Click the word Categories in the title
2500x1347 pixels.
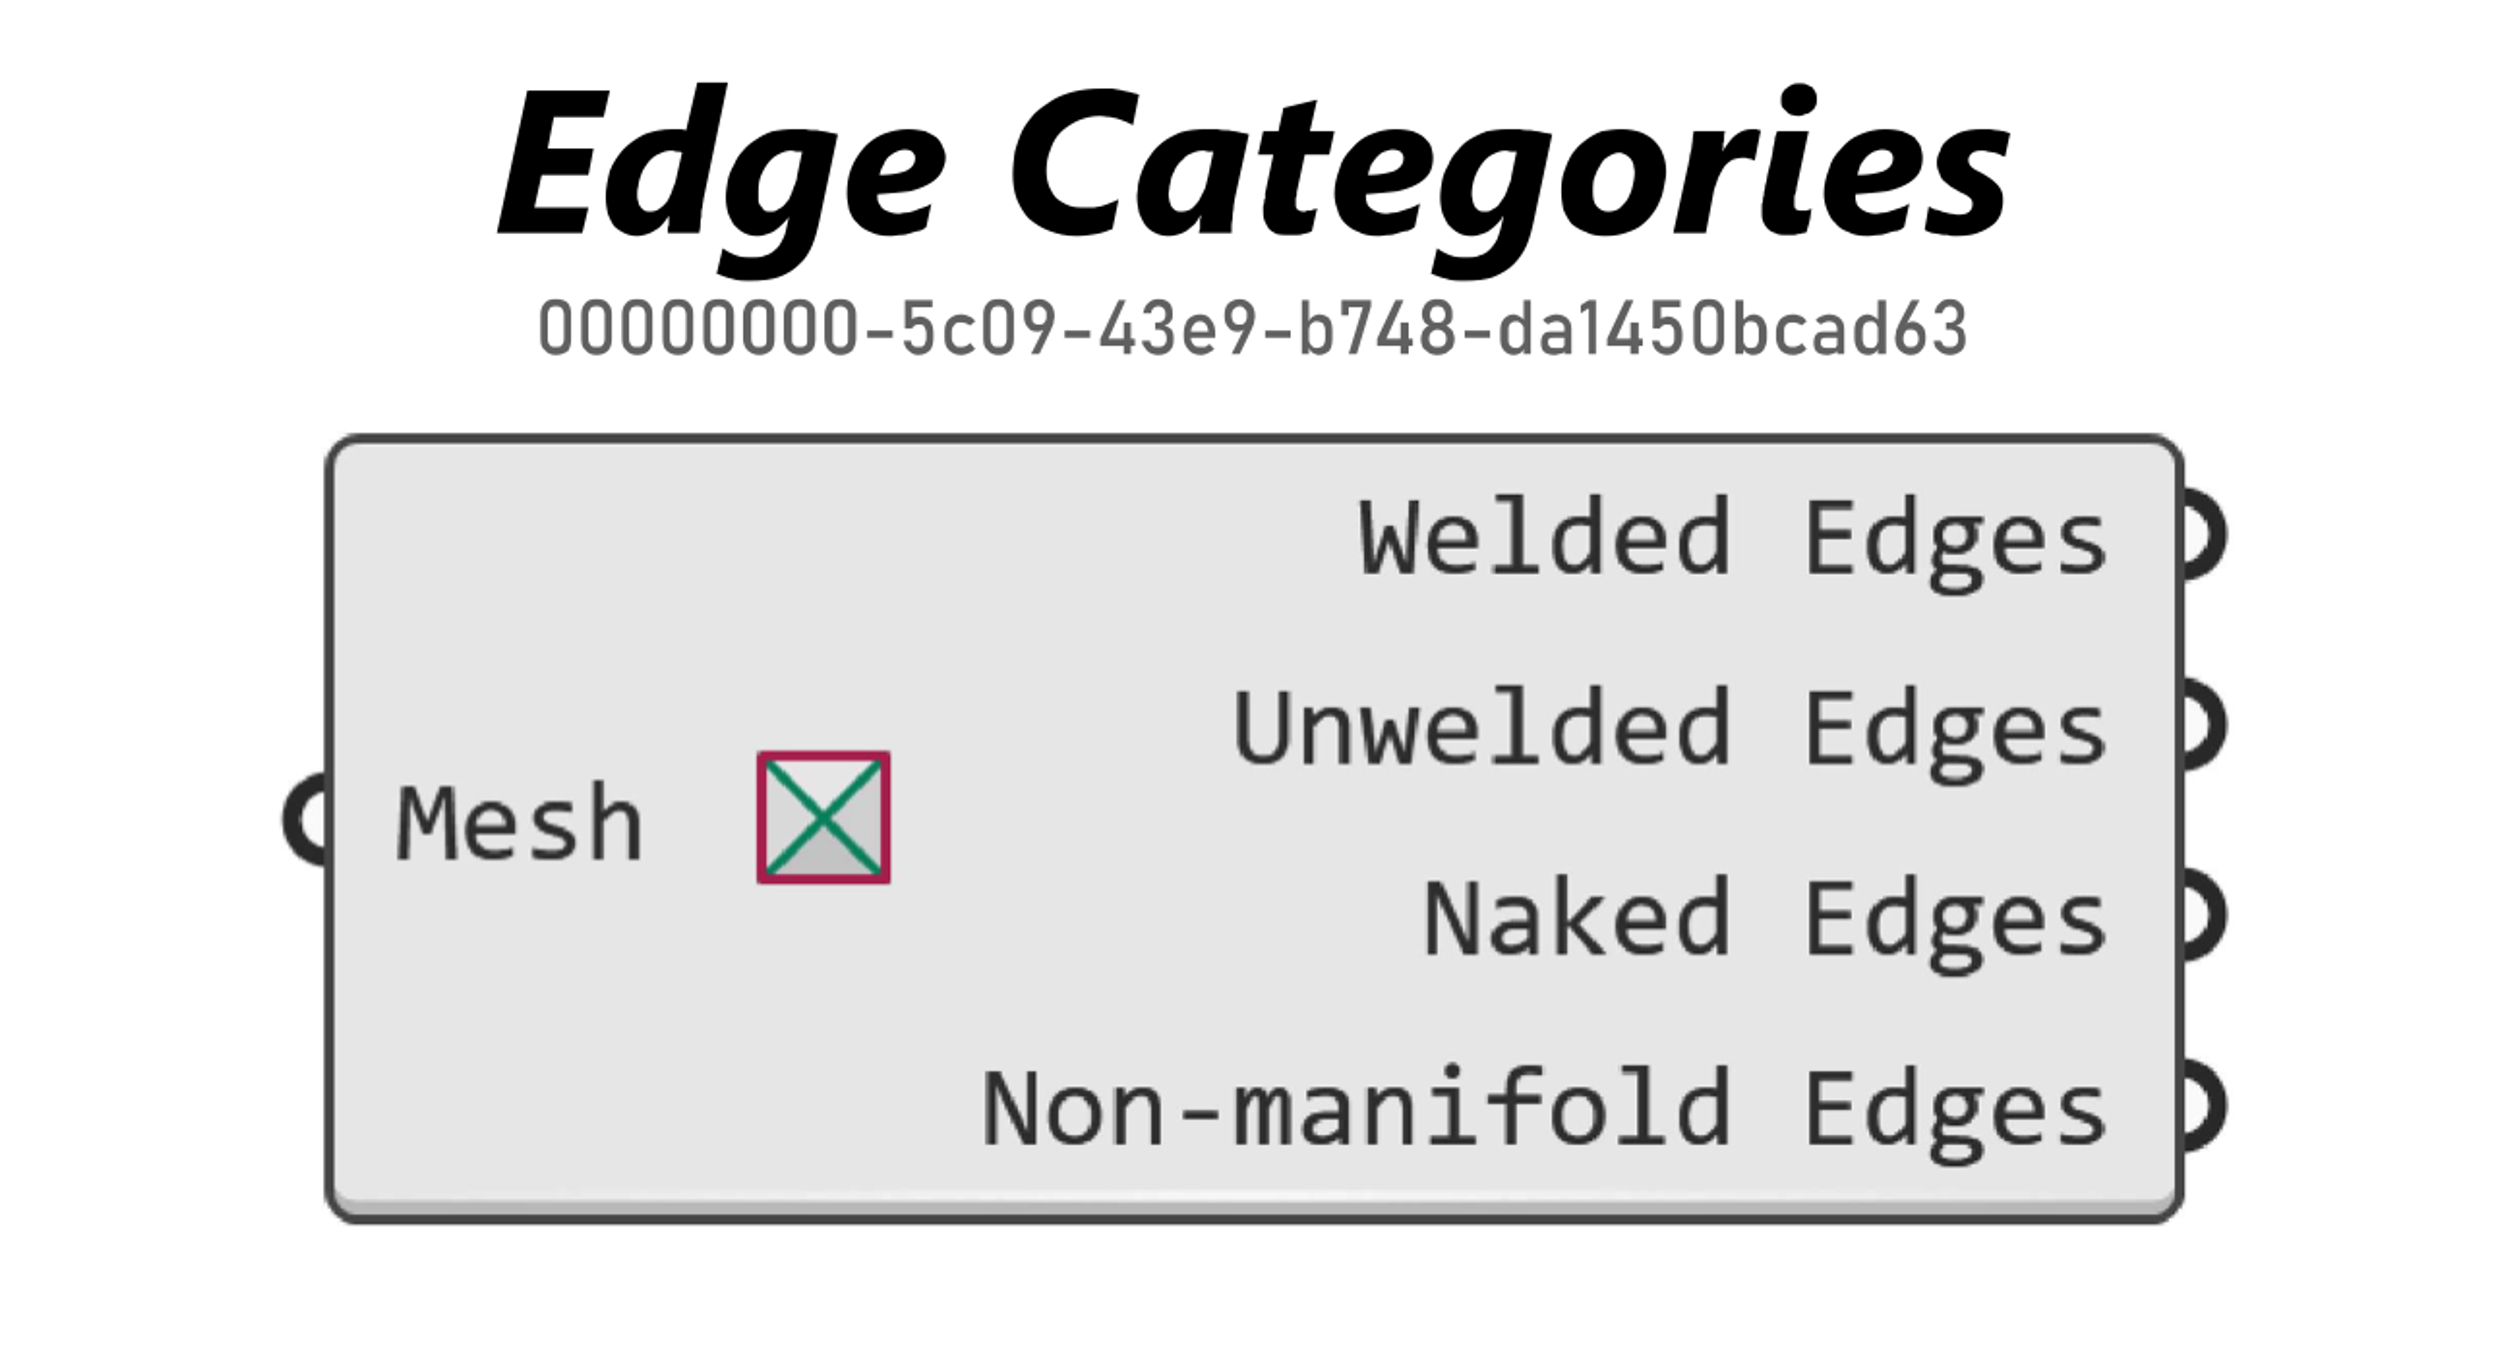coord(1510,178)
